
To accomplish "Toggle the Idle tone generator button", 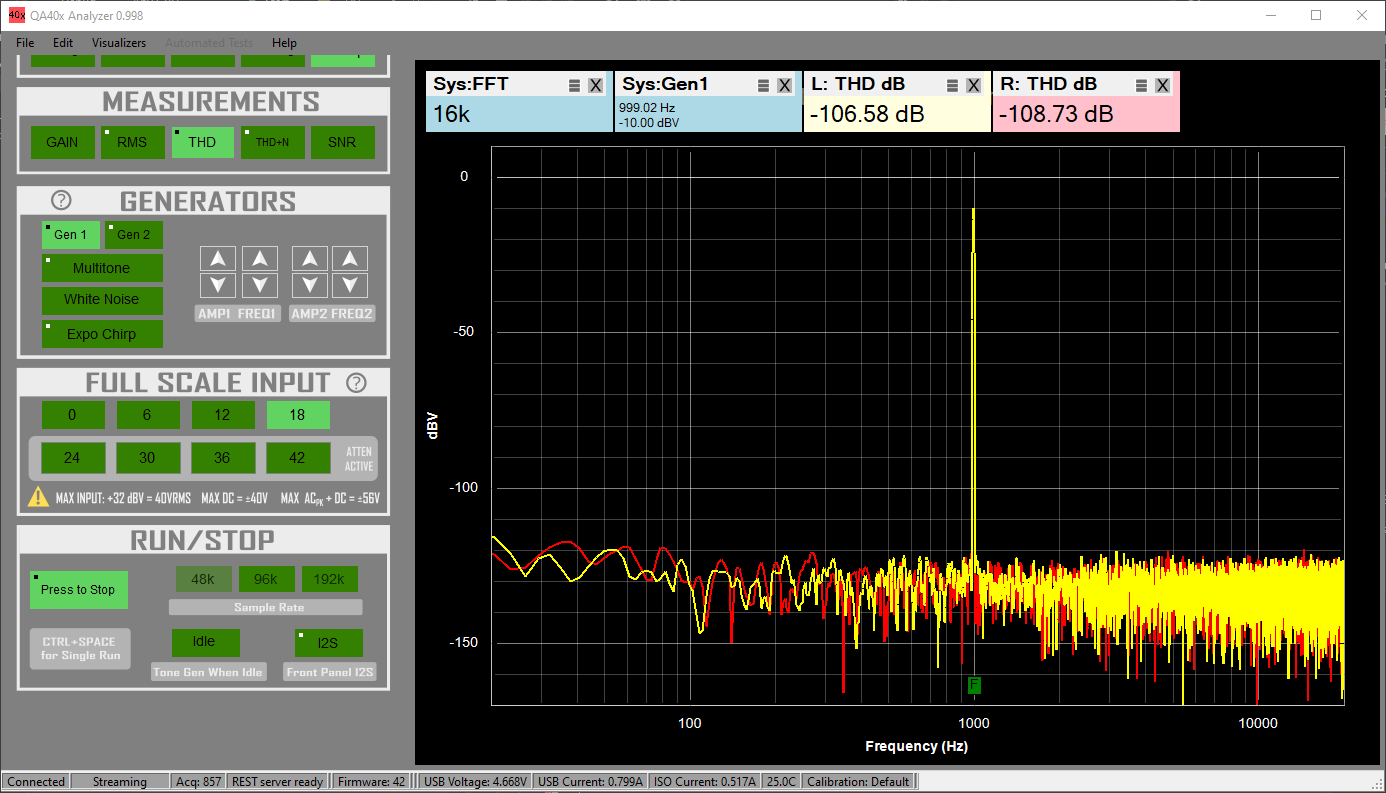I will (x=204, y=642).
